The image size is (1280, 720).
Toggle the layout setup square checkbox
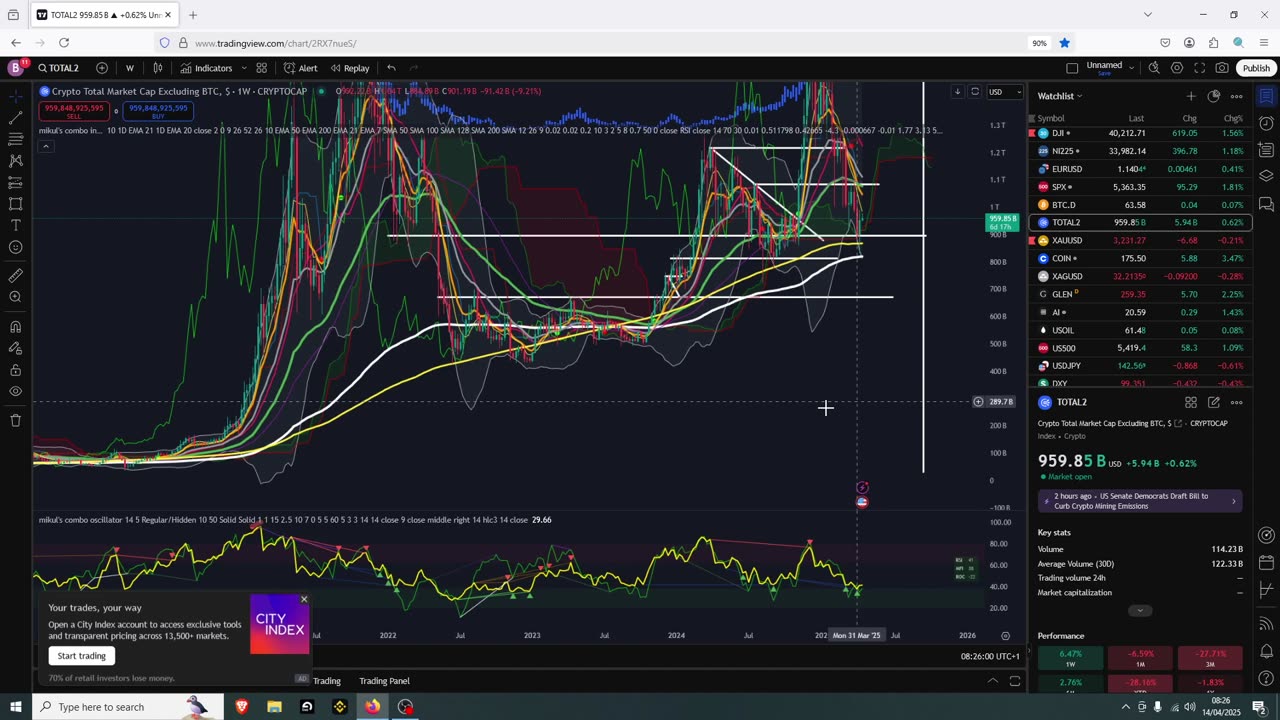tap(1072, 68)
